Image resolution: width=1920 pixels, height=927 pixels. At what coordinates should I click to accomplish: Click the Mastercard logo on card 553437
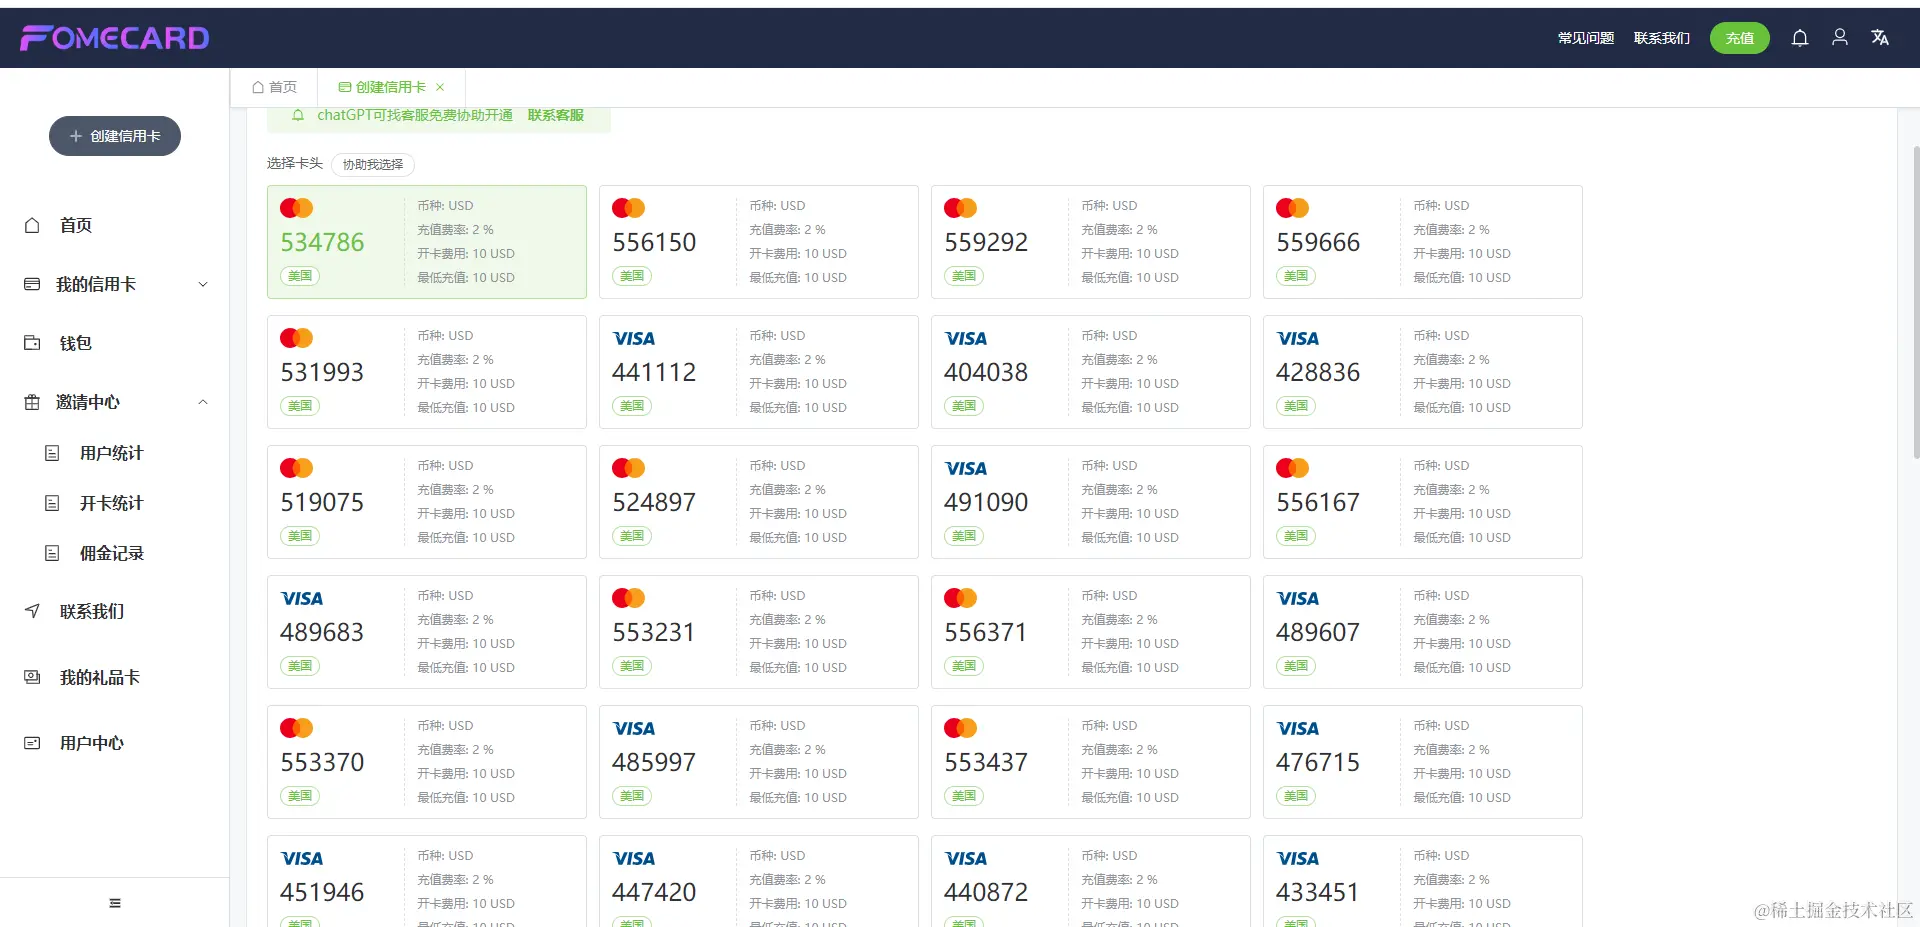coord(960,728)
